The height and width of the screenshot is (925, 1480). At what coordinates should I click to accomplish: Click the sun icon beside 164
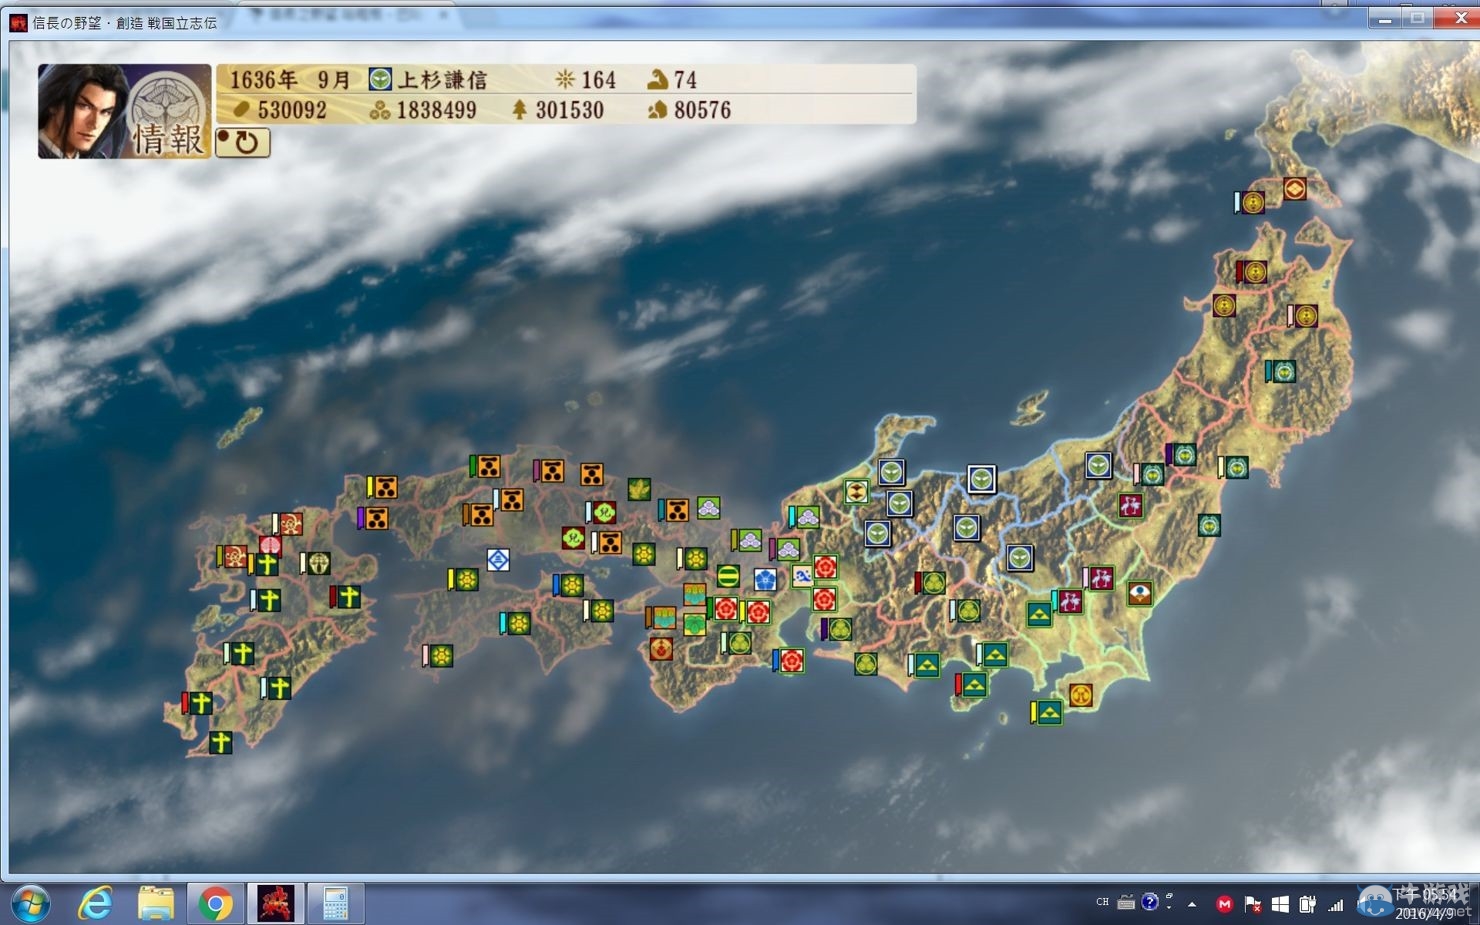click(x=565, y=80)
